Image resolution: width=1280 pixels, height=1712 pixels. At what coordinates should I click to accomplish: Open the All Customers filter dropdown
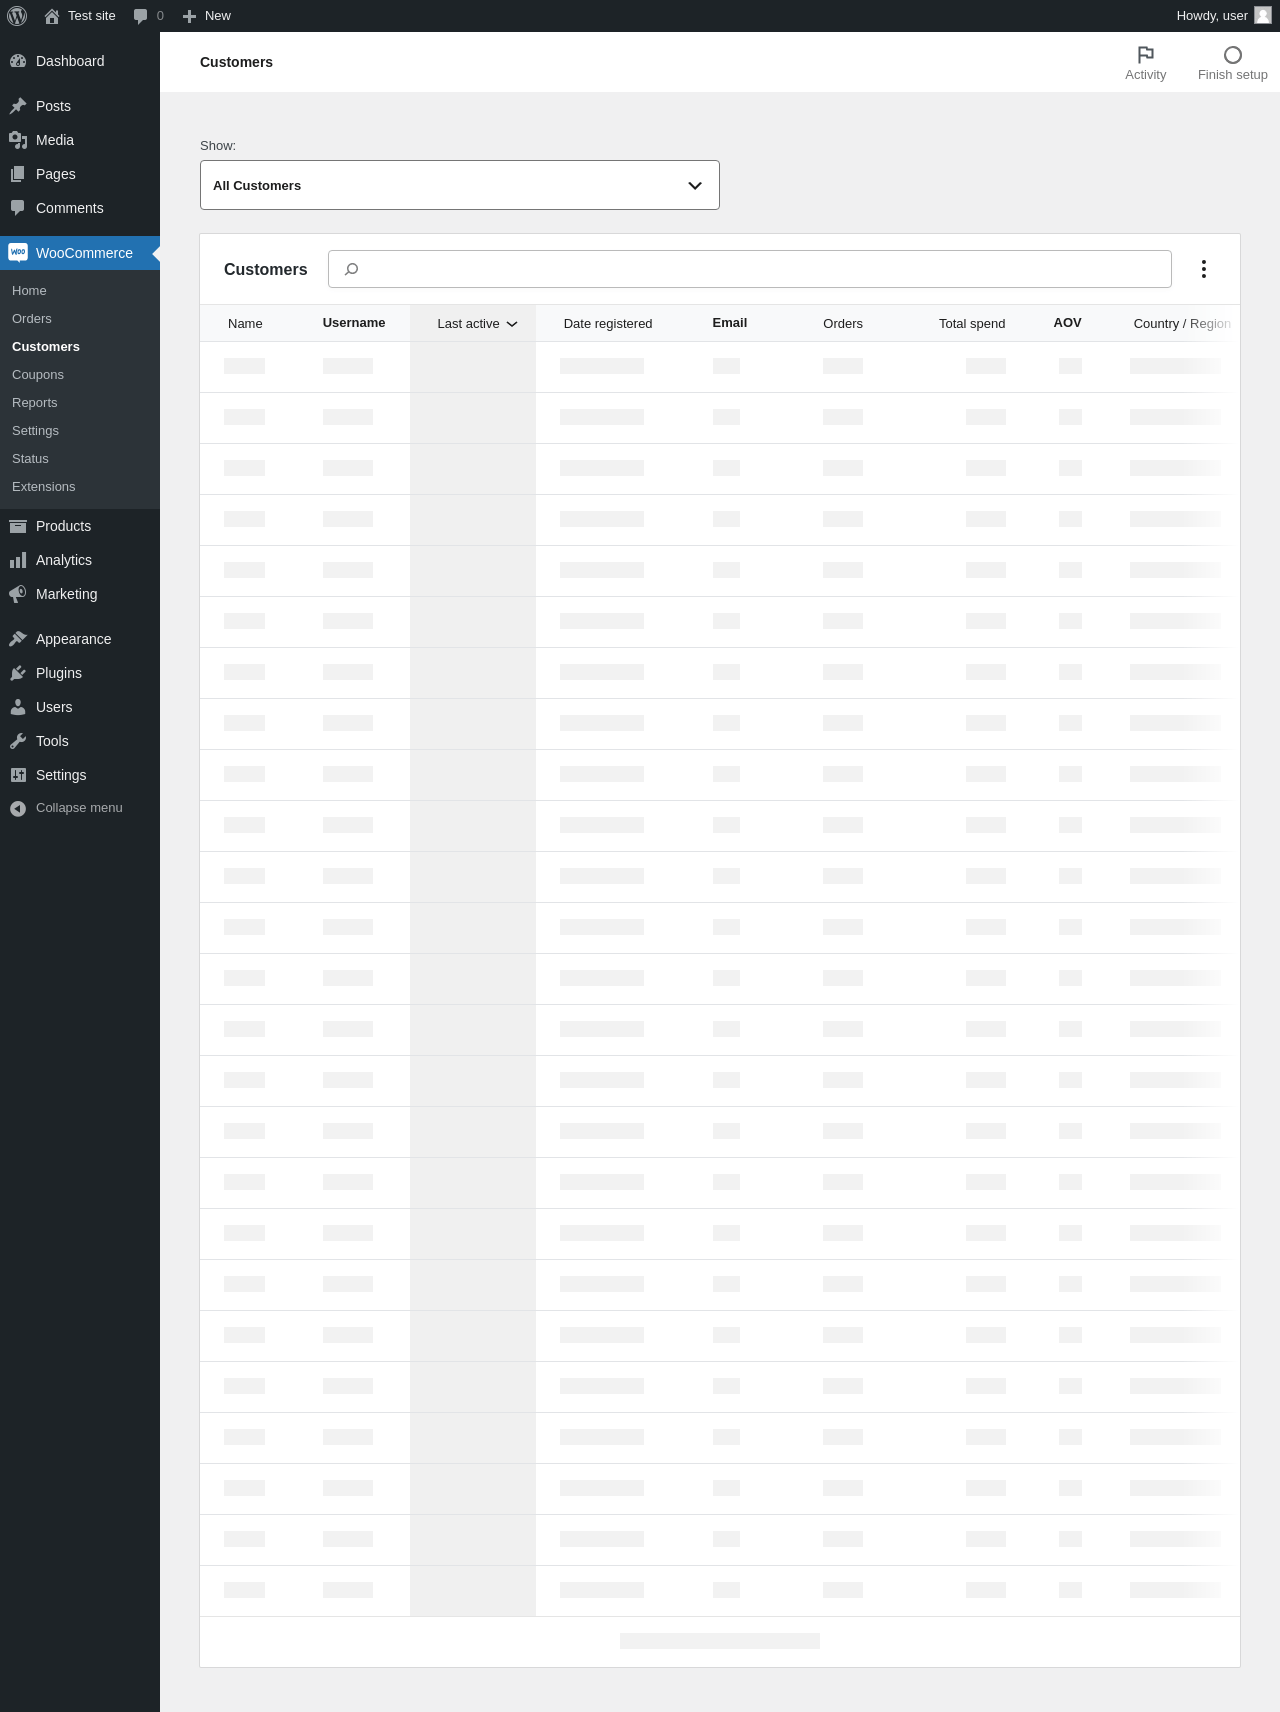point(460,185)
